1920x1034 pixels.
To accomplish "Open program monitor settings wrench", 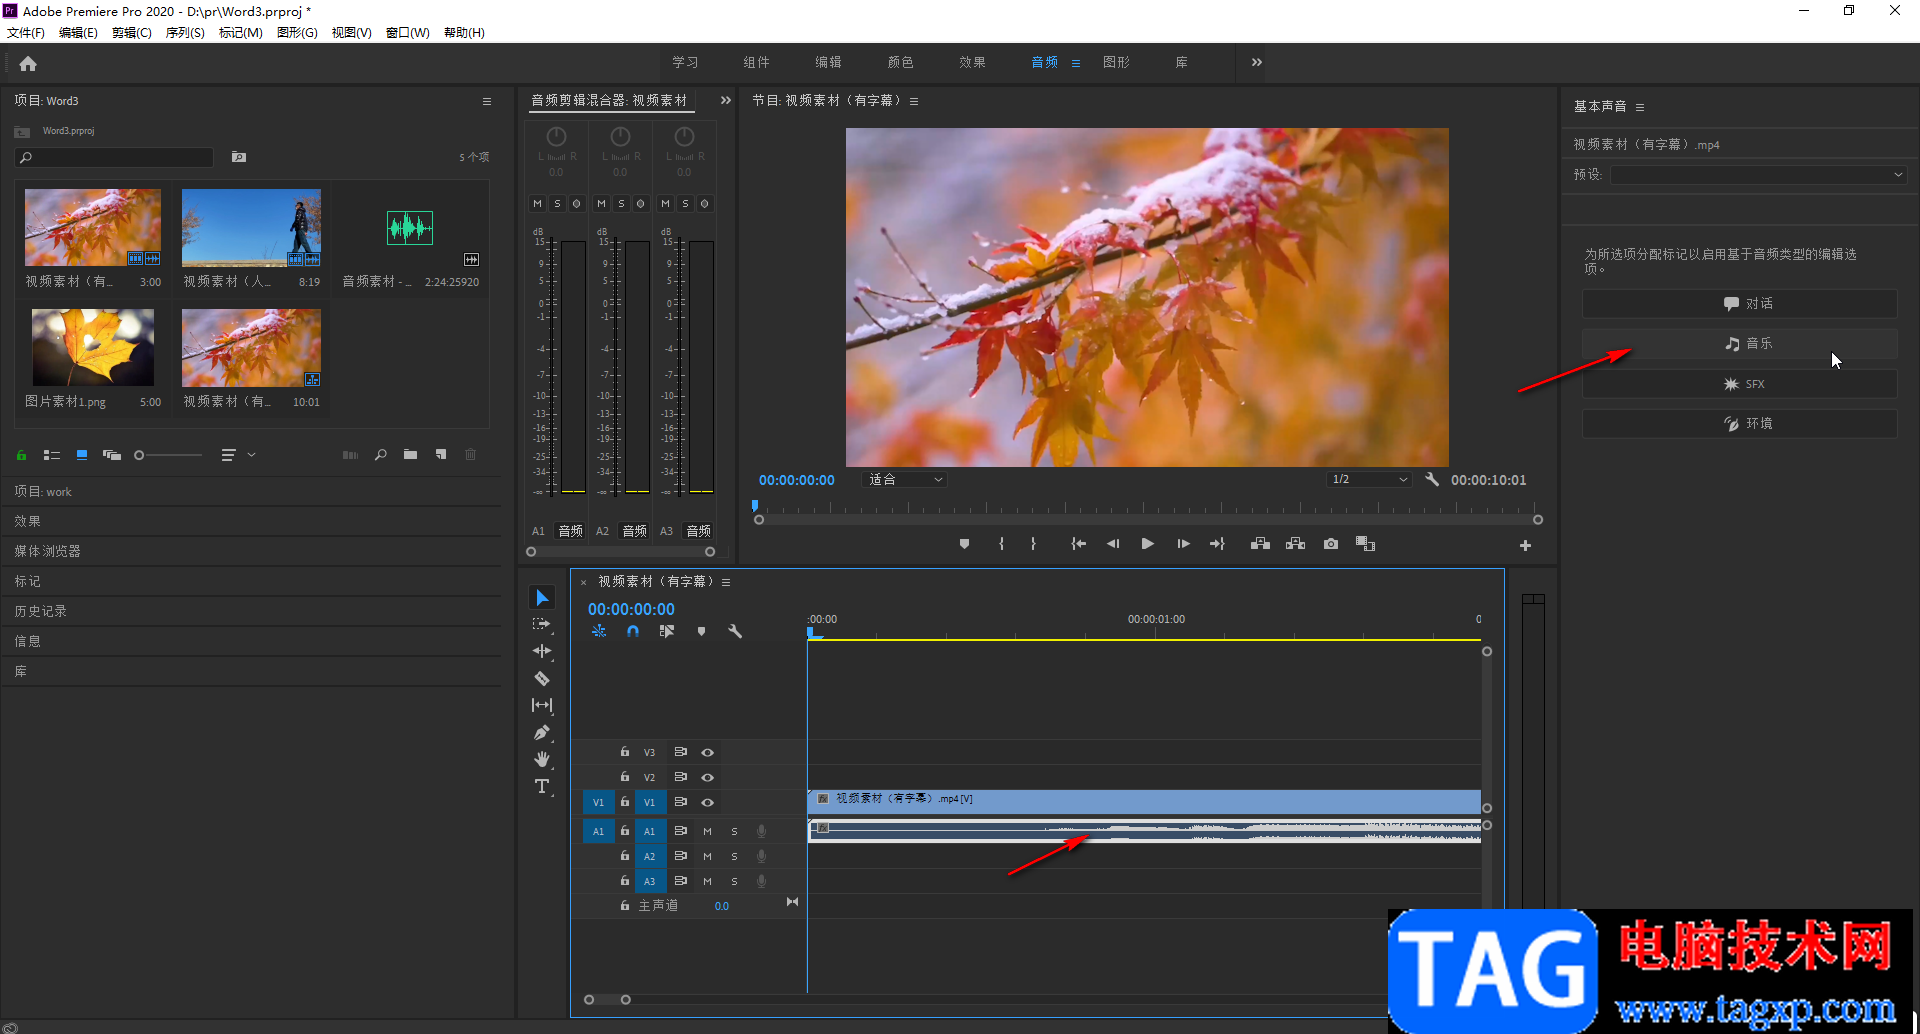I will pyautogui.click(x=1432, y=479).
